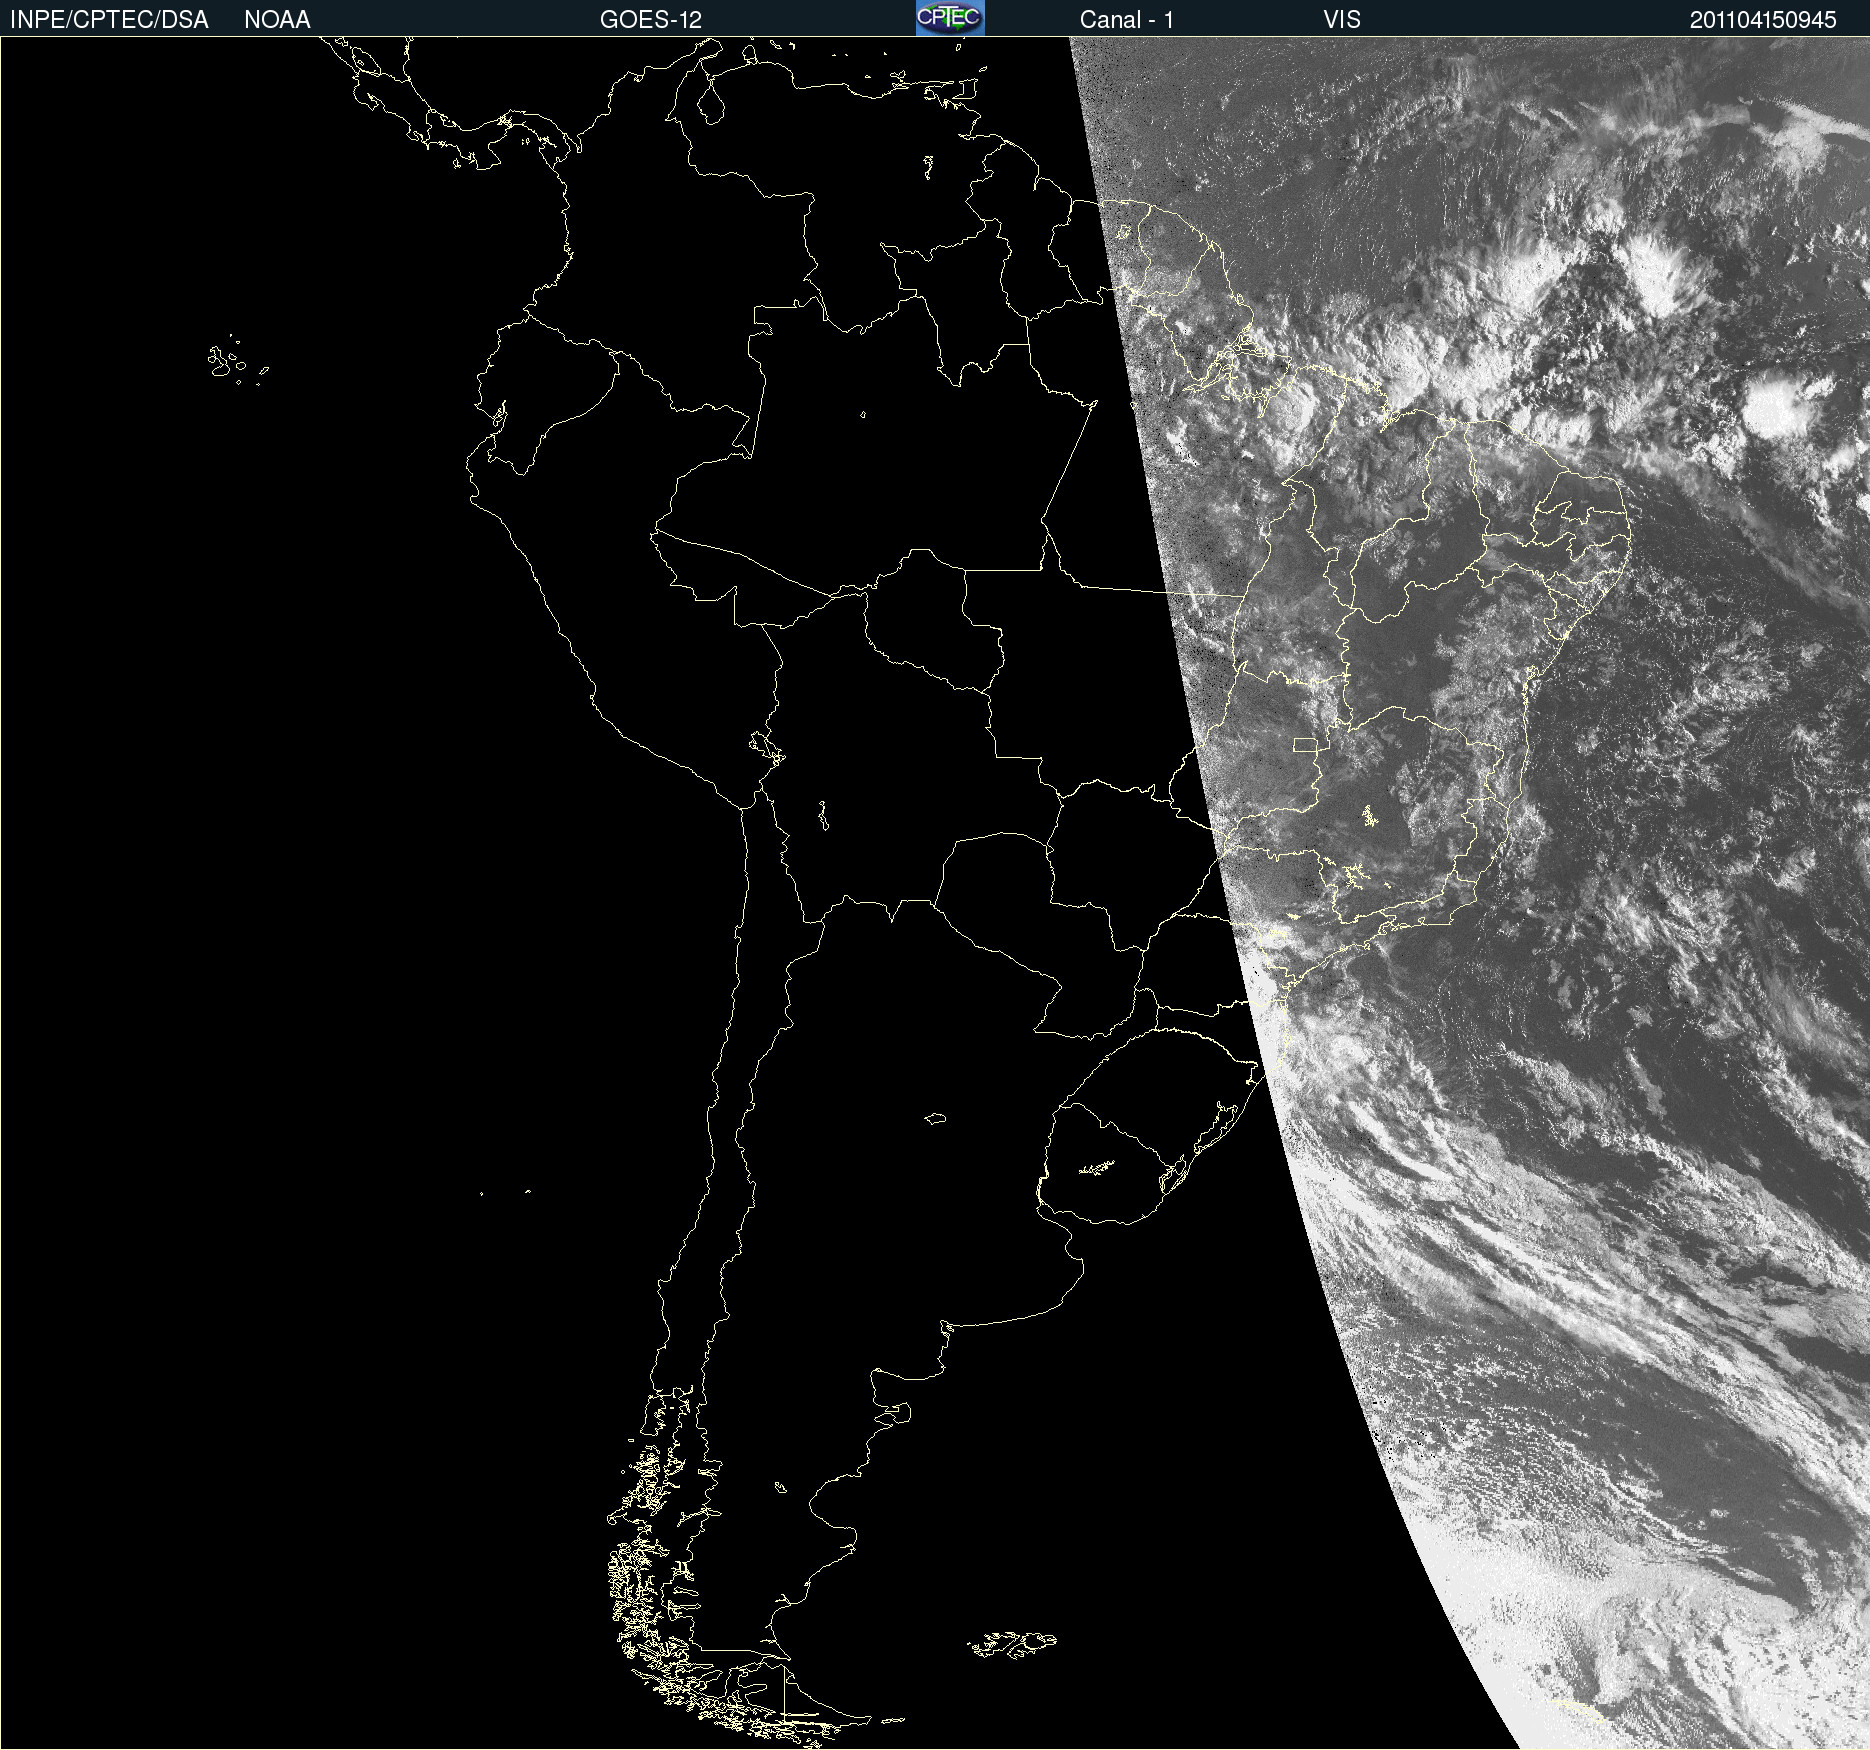Click the Canal - 1 label
This screenshot has height=1750, width=1870.
coord(1126,20)
